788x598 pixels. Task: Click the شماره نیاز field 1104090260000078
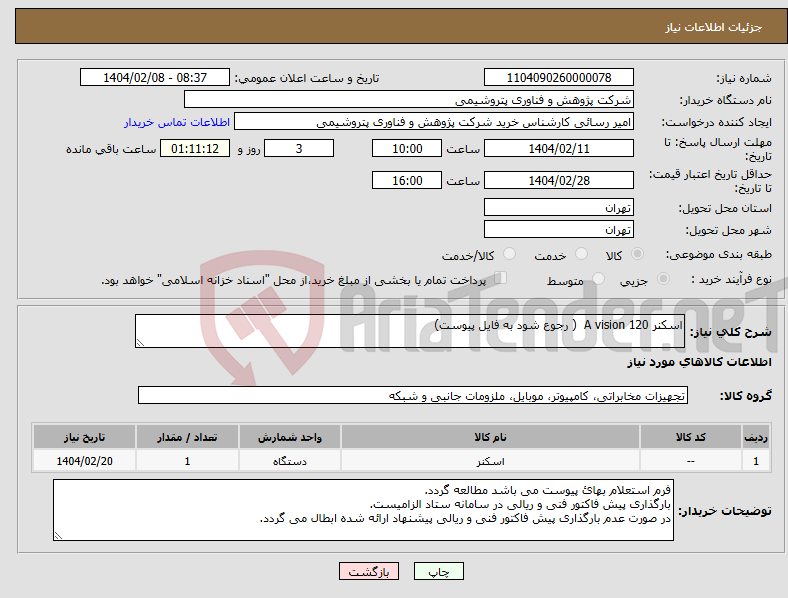[x=558, y=77]
